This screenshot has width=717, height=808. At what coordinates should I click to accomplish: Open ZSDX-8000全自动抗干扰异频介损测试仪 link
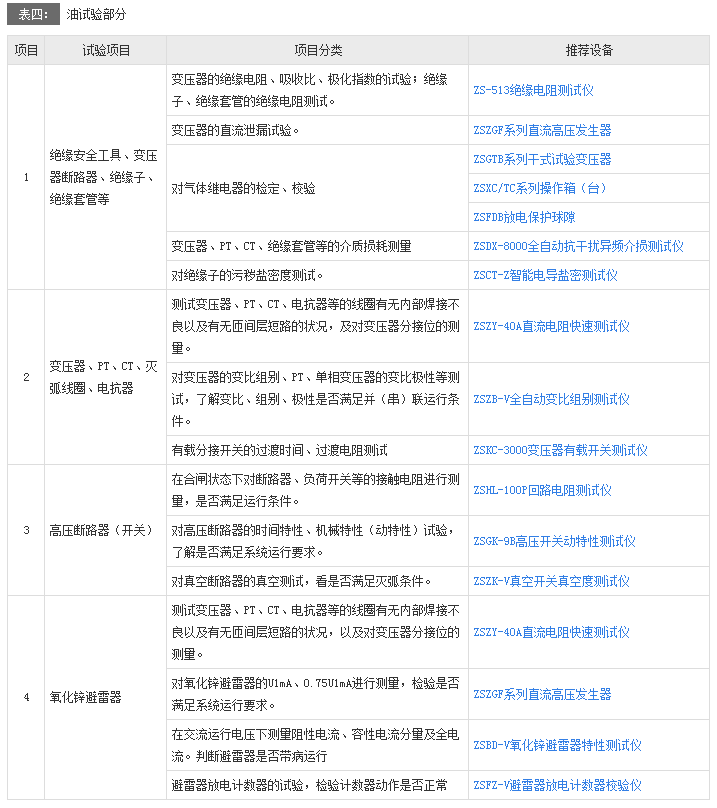pyautogui.click(x=578, y=246)
